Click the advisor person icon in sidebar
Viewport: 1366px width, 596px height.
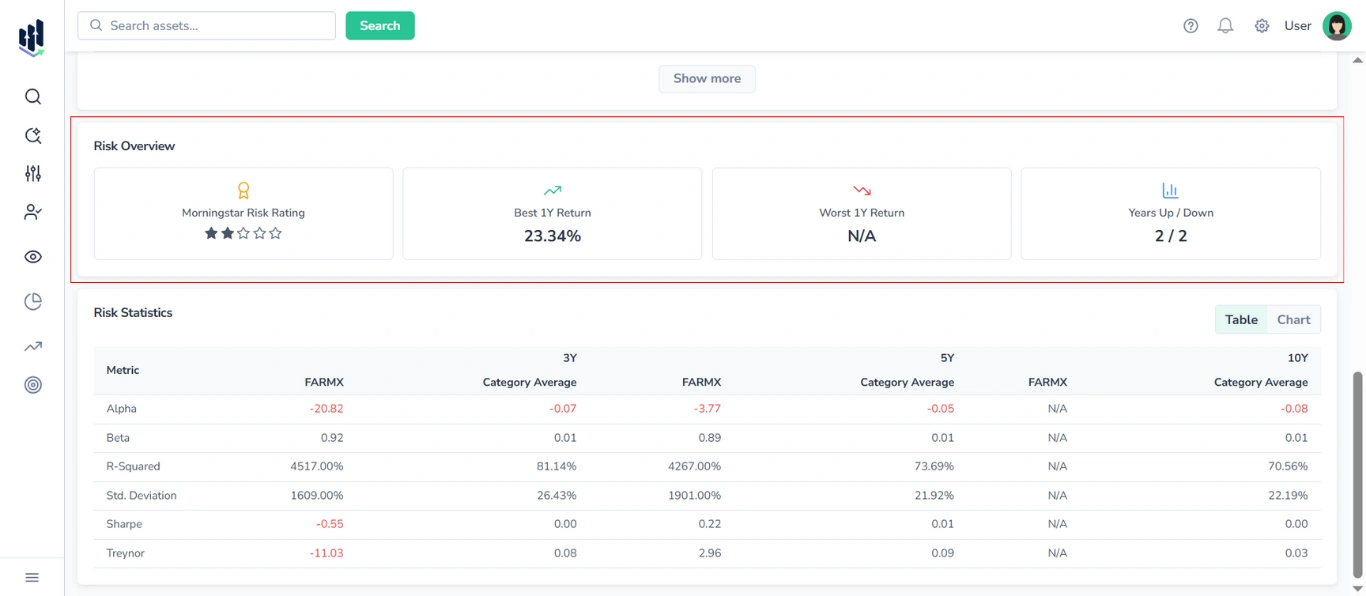32,212
